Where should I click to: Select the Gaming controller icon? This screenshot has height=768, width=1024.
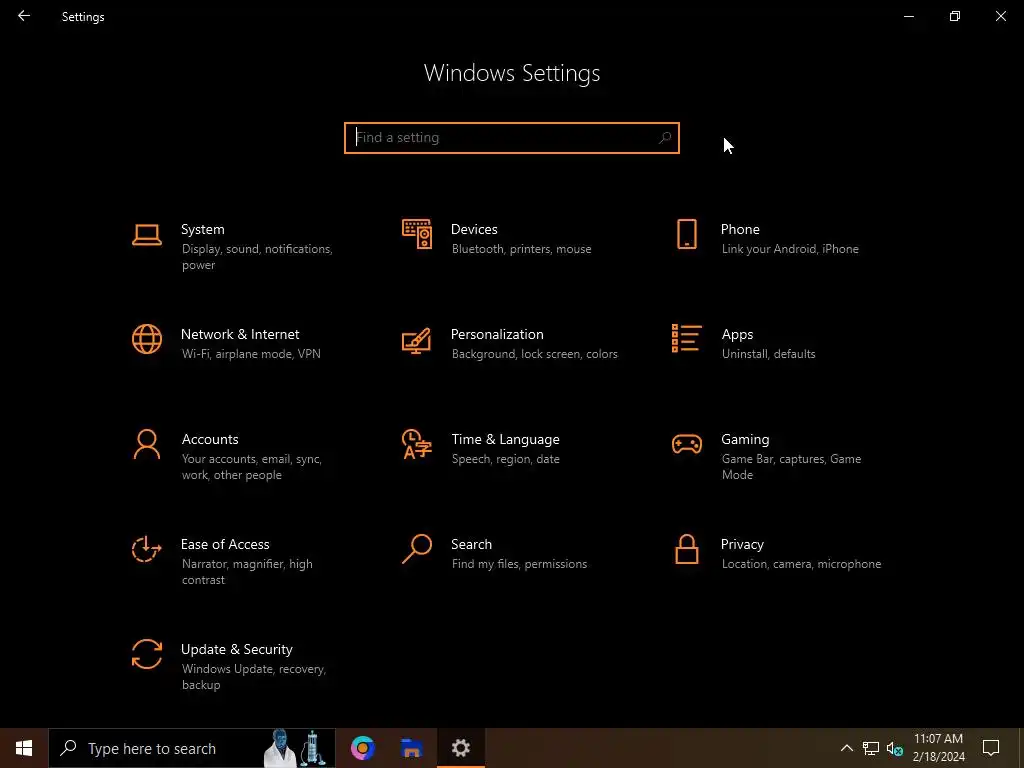(687, 444)
